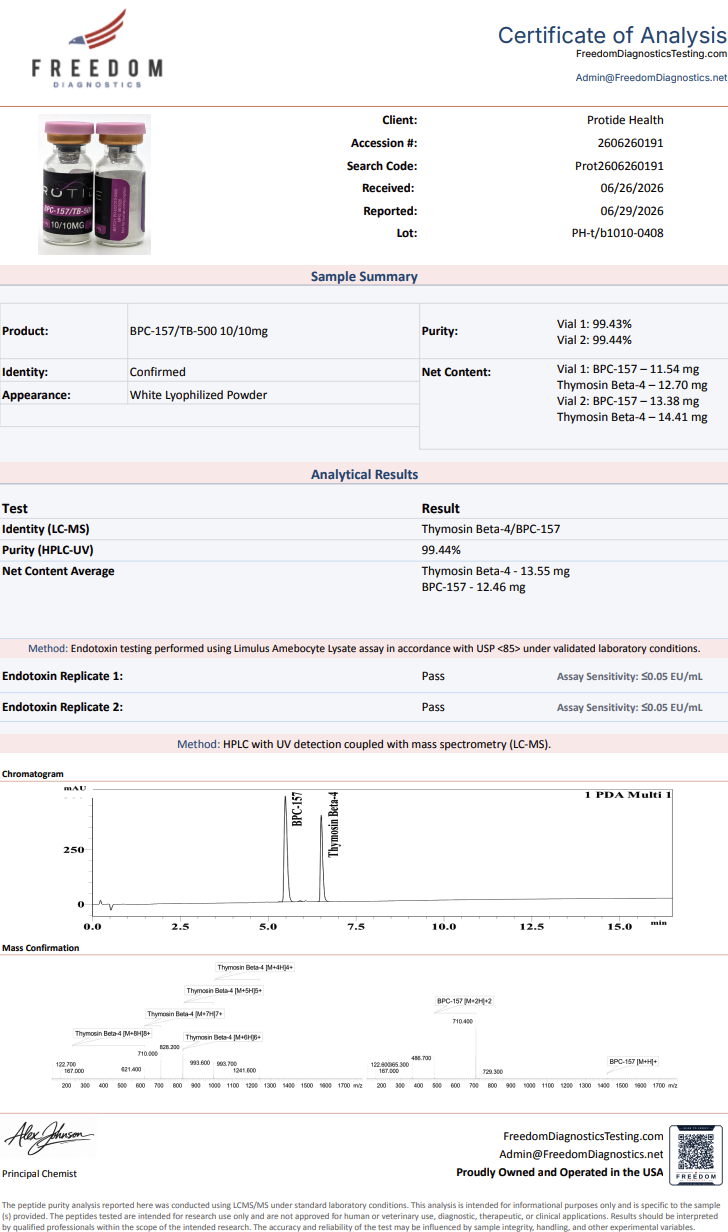Image resolution: width=728 pixels, height=1232 pixels.
Task: Click the Freedom Diagnostics logo
Action: pyautogui.click(x=97, y=50)
